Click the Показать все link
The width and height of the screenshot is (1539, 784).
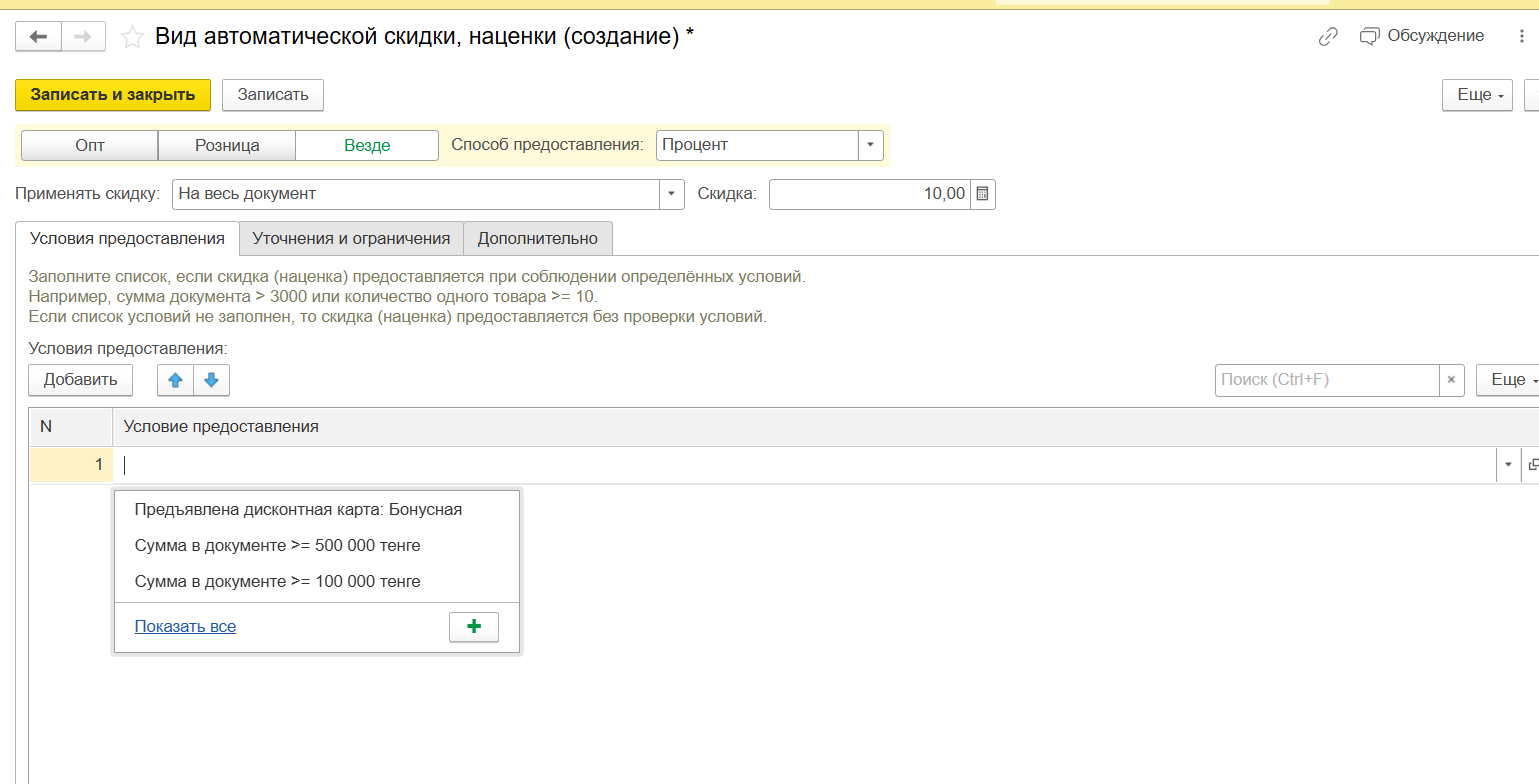click(x=185, y=627)
